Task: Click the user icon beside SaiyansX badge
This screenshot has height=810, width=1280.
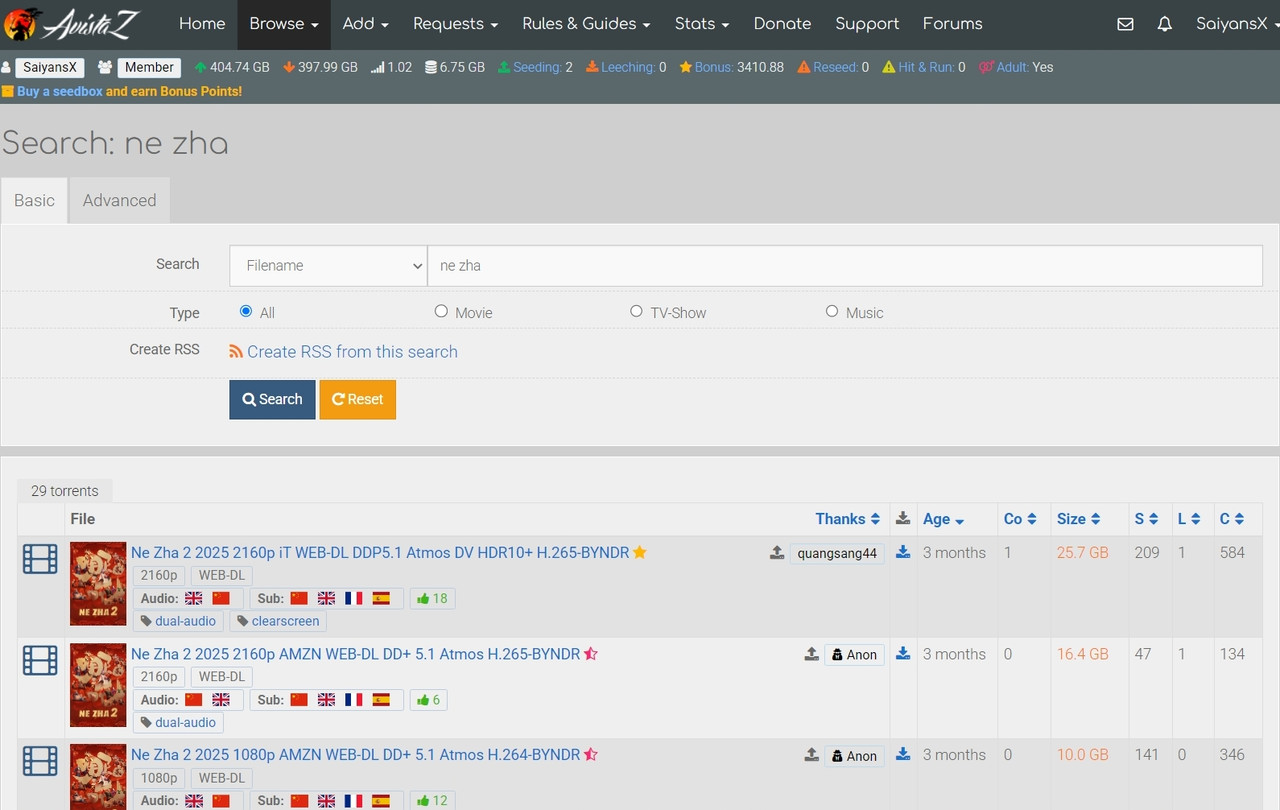Action: tap(6, 67)
